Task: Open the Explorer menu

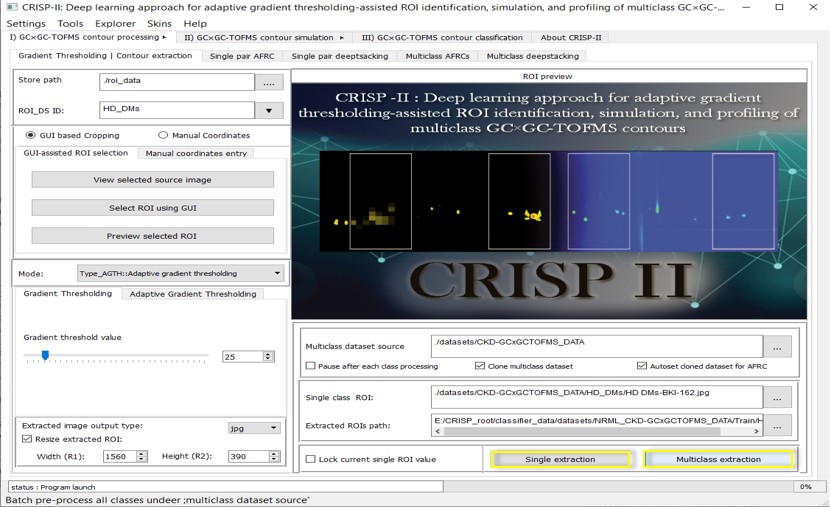Action: 115,23
